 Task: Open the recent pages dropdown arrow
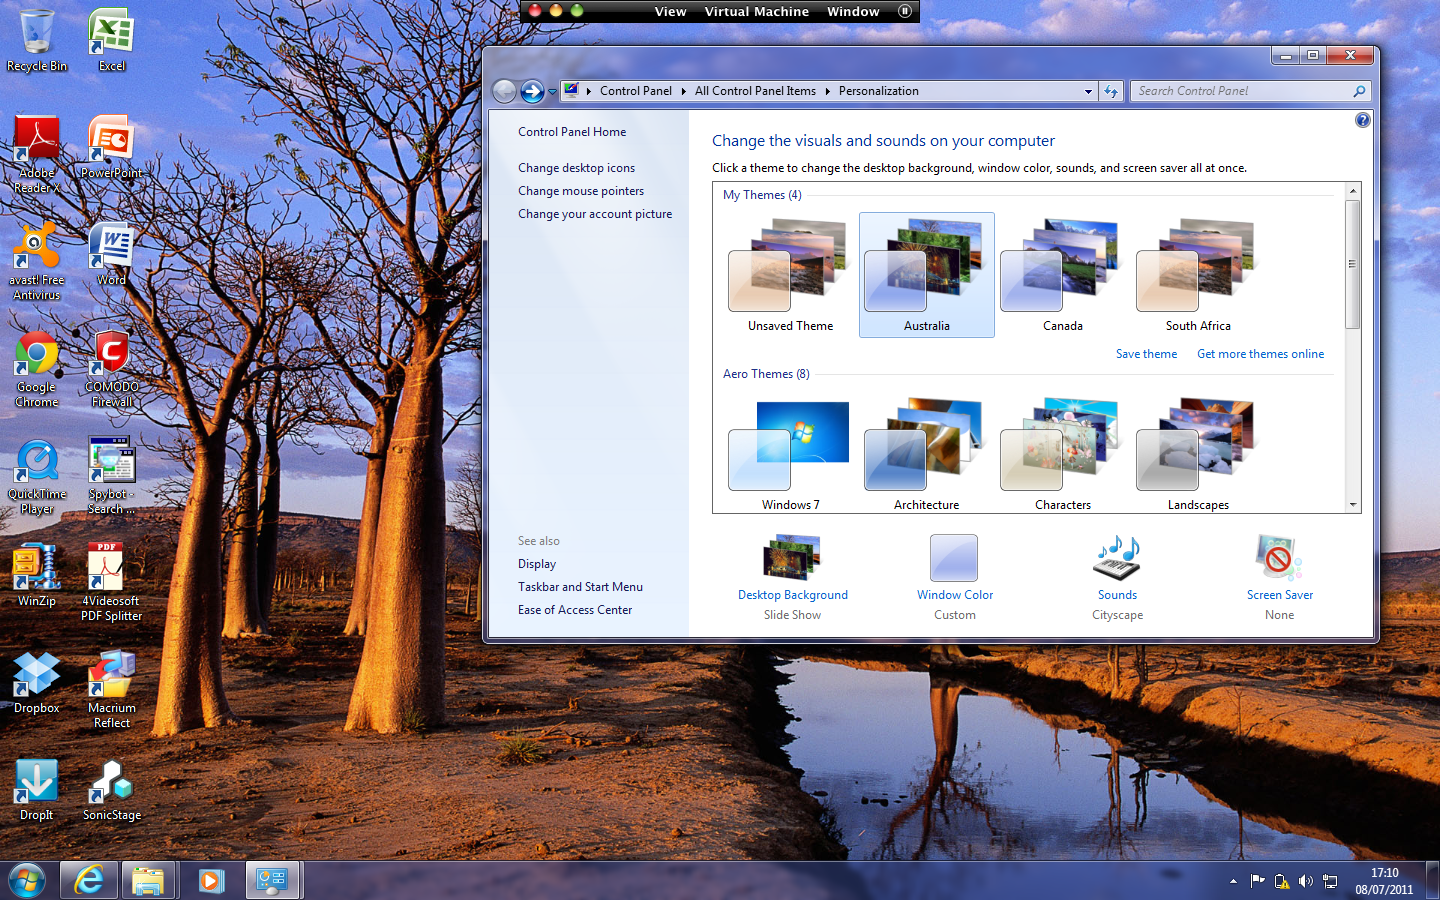pyautogui.click(x=552, y=92)
